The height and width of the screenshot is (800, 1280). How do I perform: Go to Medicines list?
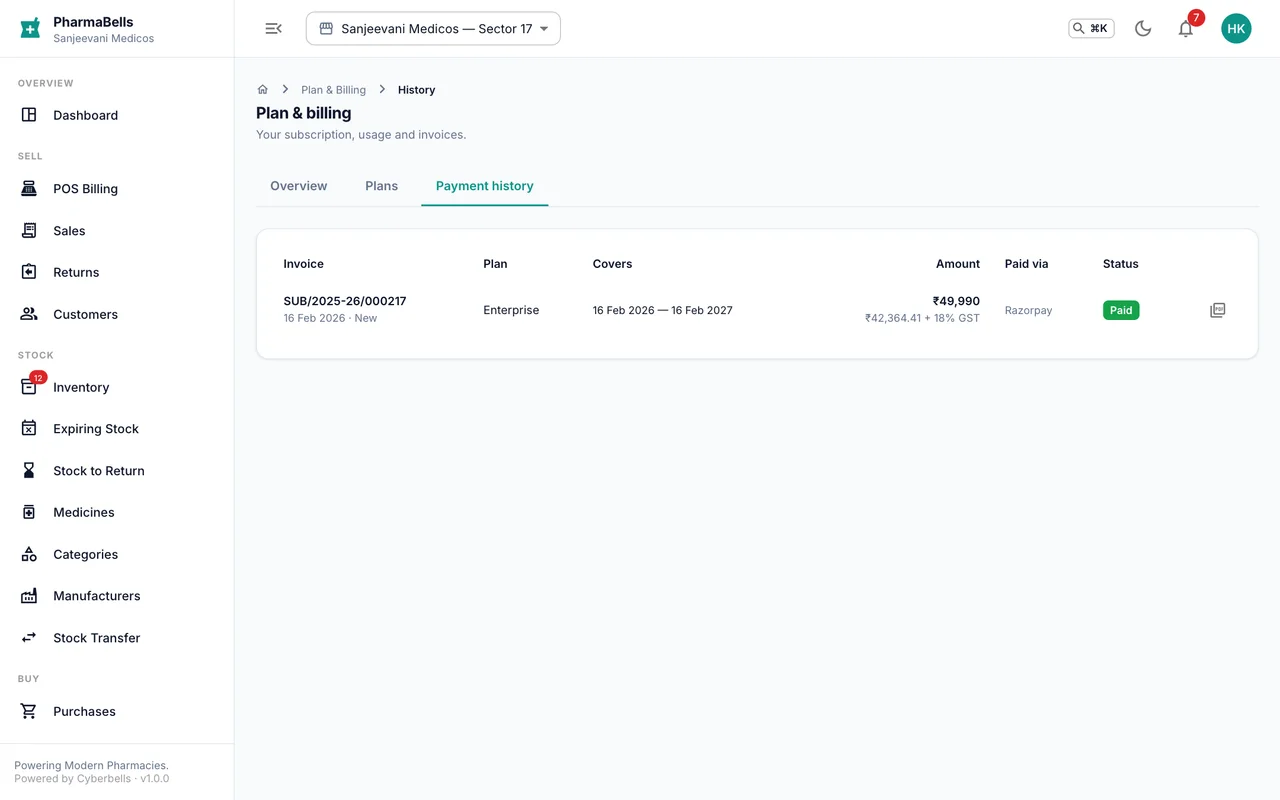point(117,512)
